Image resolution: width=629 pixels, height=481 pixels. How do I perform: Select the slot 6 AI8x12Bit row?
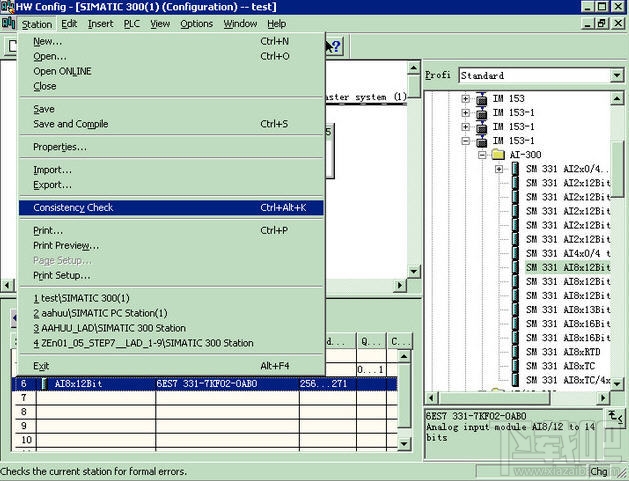(x=205, y=384)
